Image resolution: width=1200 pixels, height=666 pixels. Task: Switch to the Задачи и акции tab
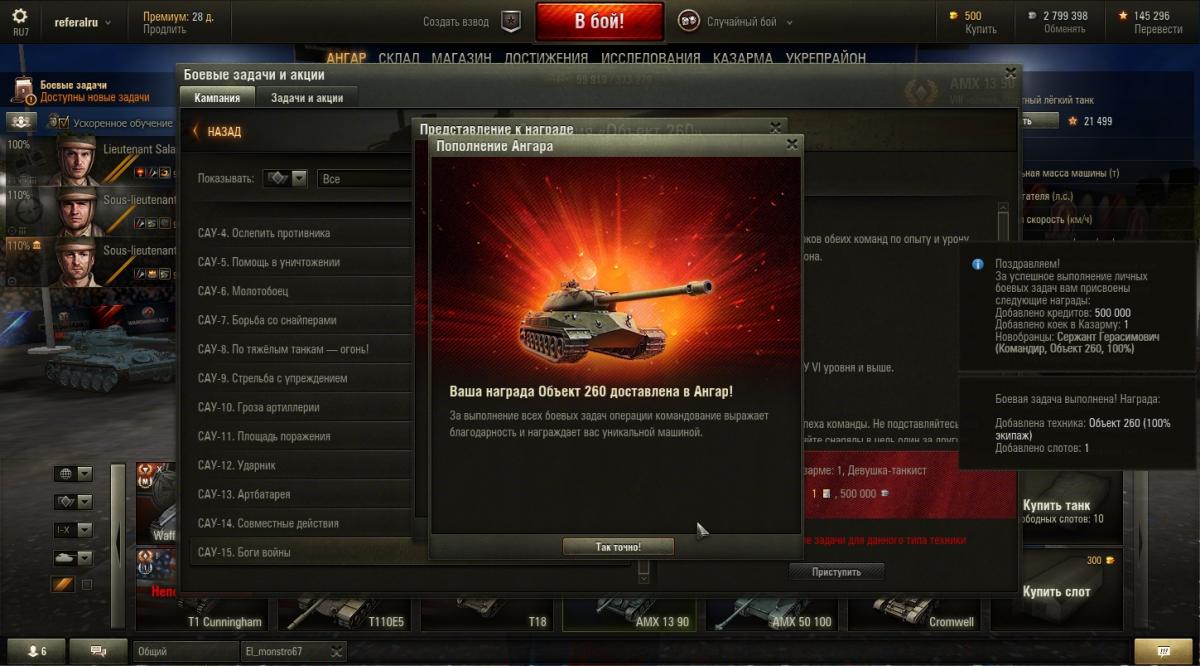tap(307, 98)
